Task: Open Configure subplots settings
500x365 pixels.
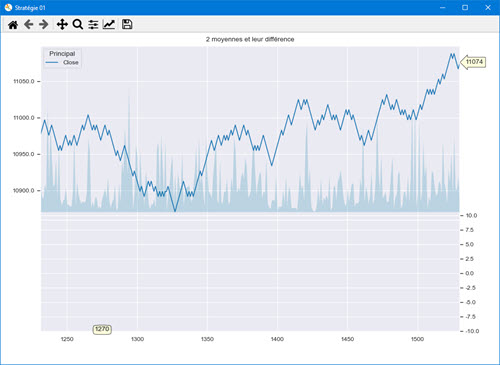Action: pos(93,24)
